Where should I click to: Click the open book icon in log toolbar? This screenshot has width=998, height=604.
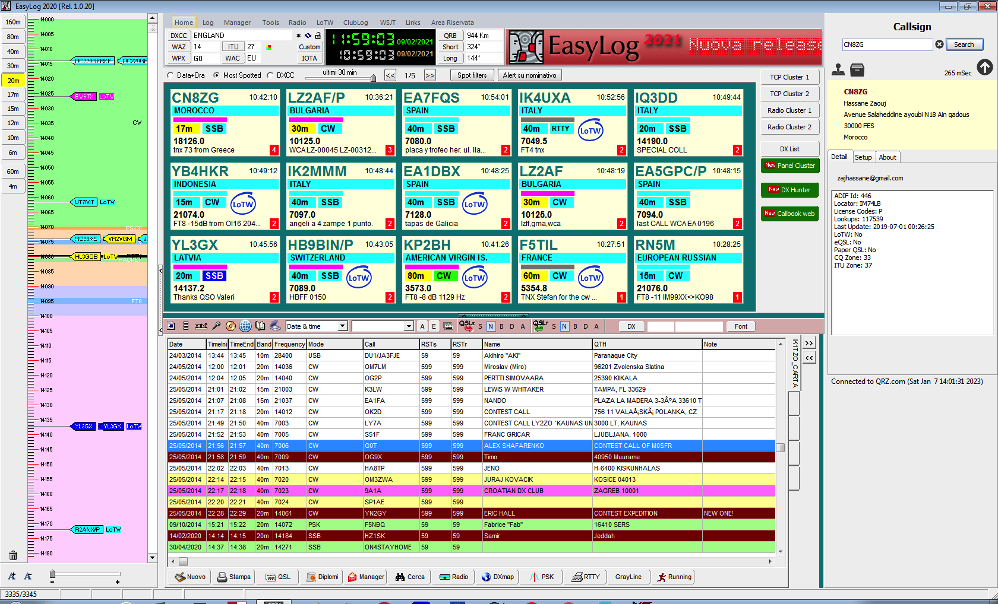[x=260, y=326]
